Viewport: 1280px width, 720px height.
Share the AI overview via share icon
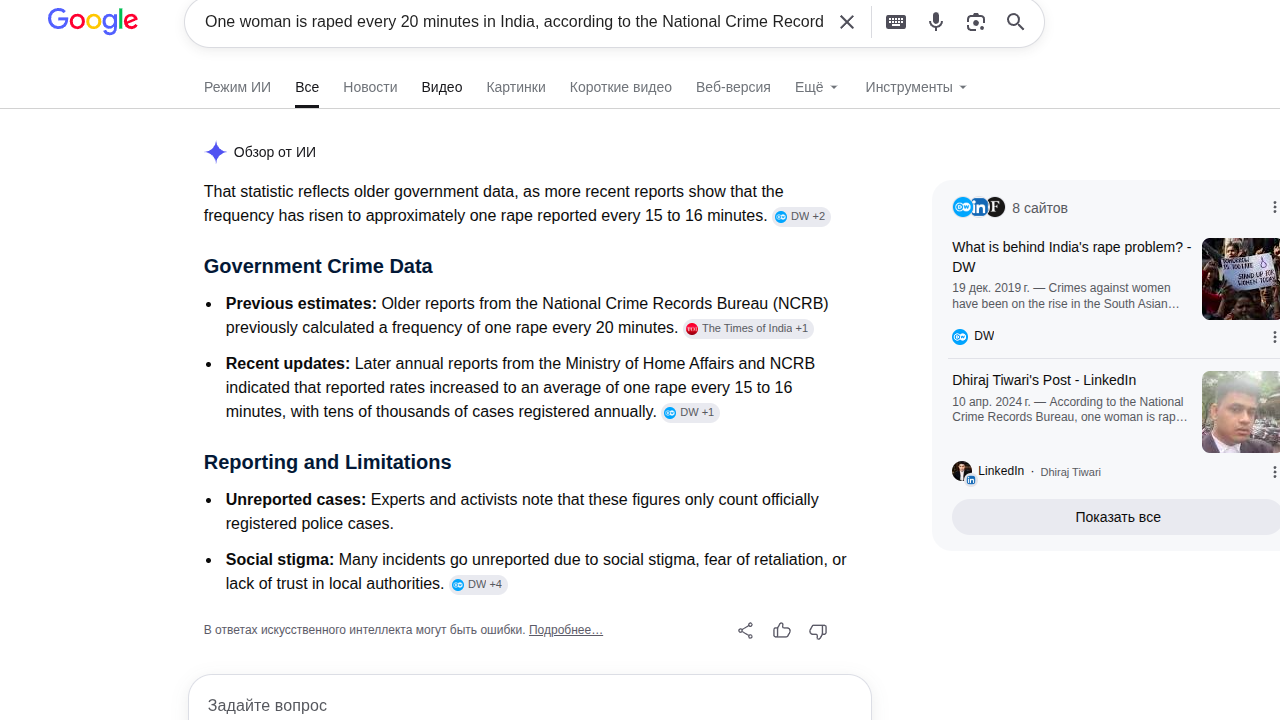(745, 630)
